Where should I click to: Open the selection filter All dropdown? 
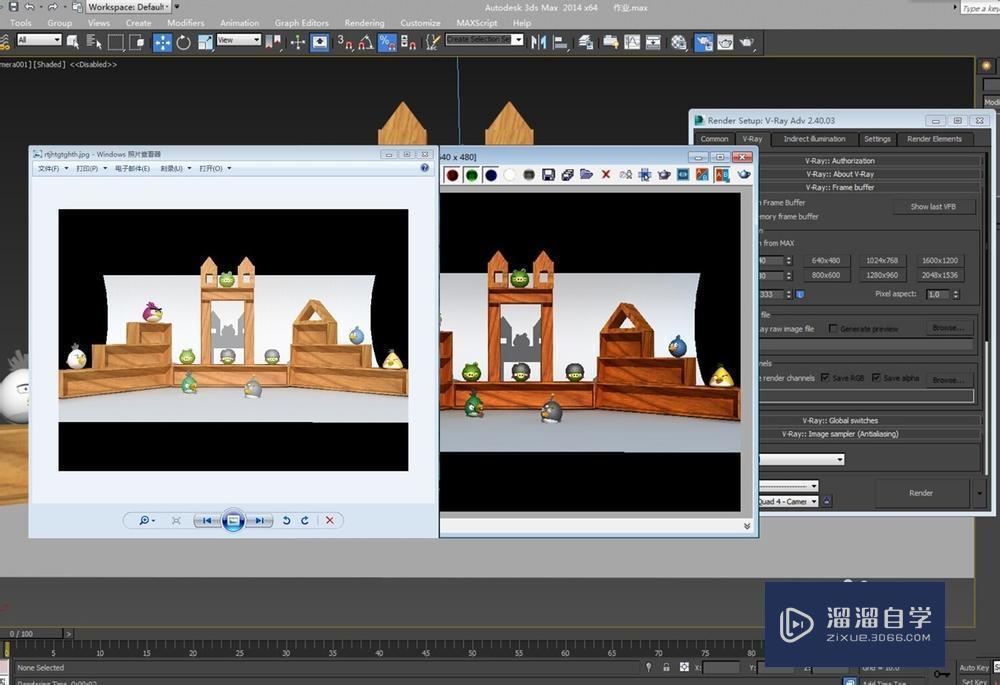[39, 40]
